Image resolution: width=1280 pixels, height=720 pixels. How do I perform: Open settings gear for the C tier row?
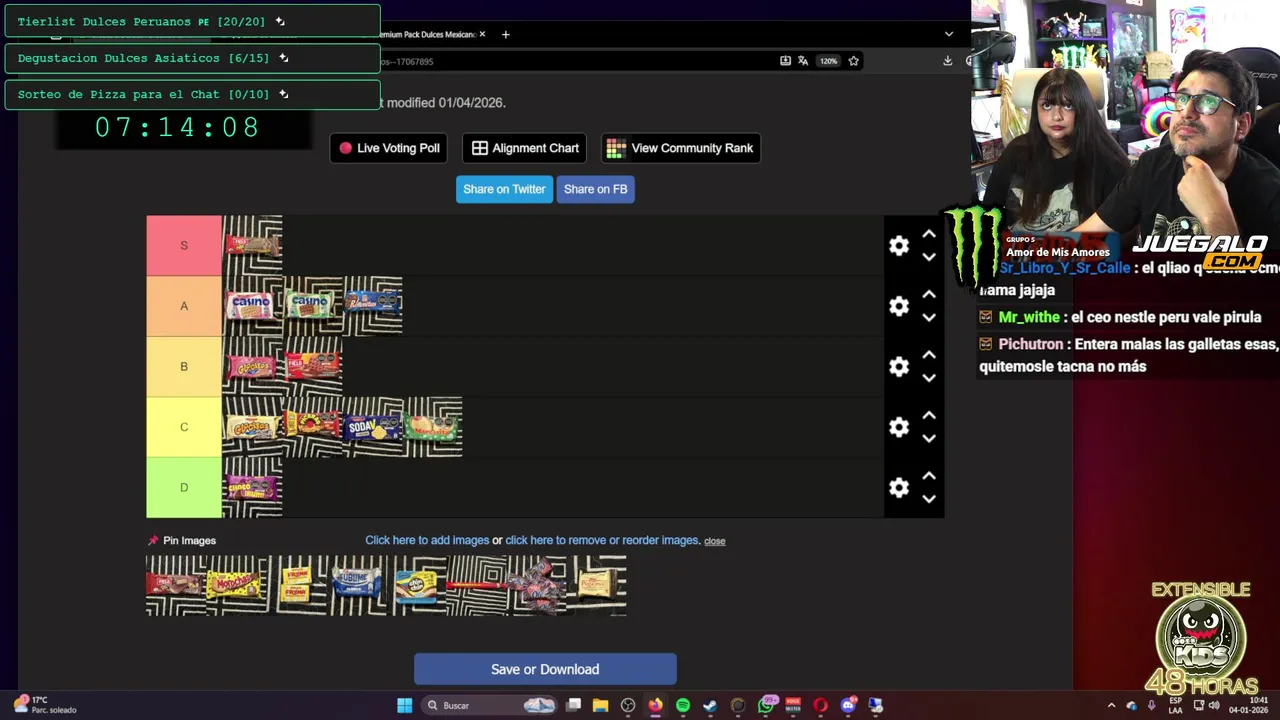pos(899,427)
